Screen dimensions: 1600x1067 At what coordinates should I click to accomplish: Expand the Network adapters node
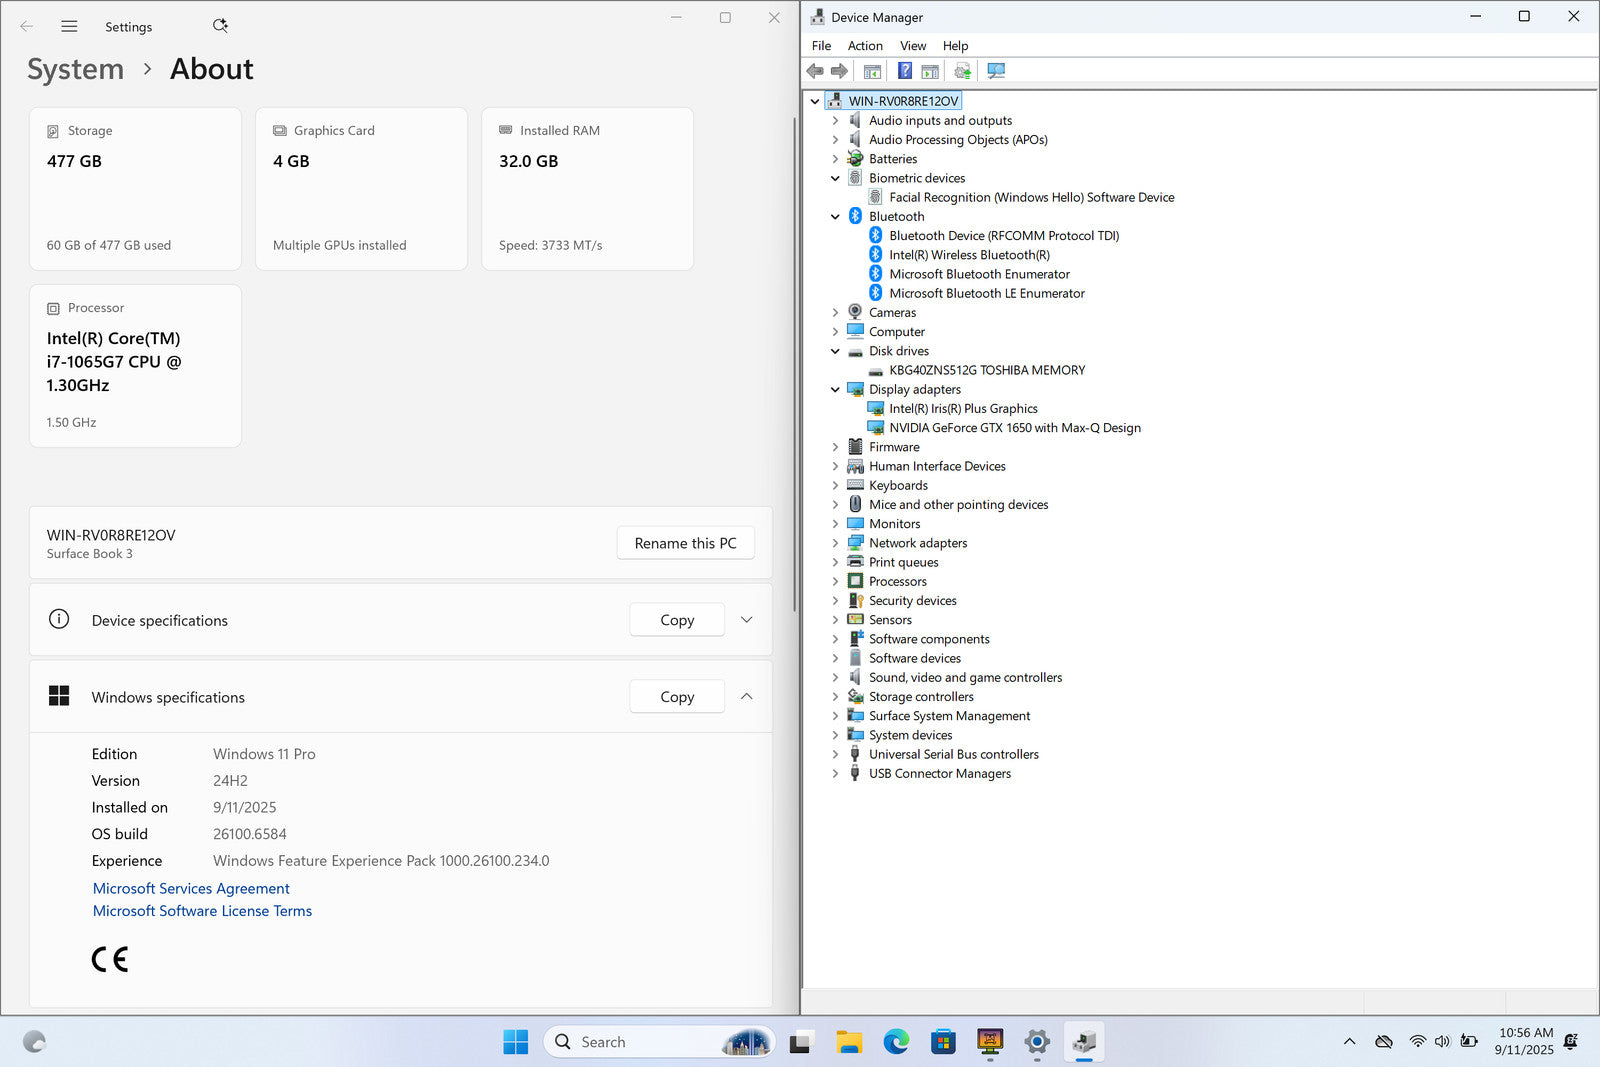coord(835,543)
